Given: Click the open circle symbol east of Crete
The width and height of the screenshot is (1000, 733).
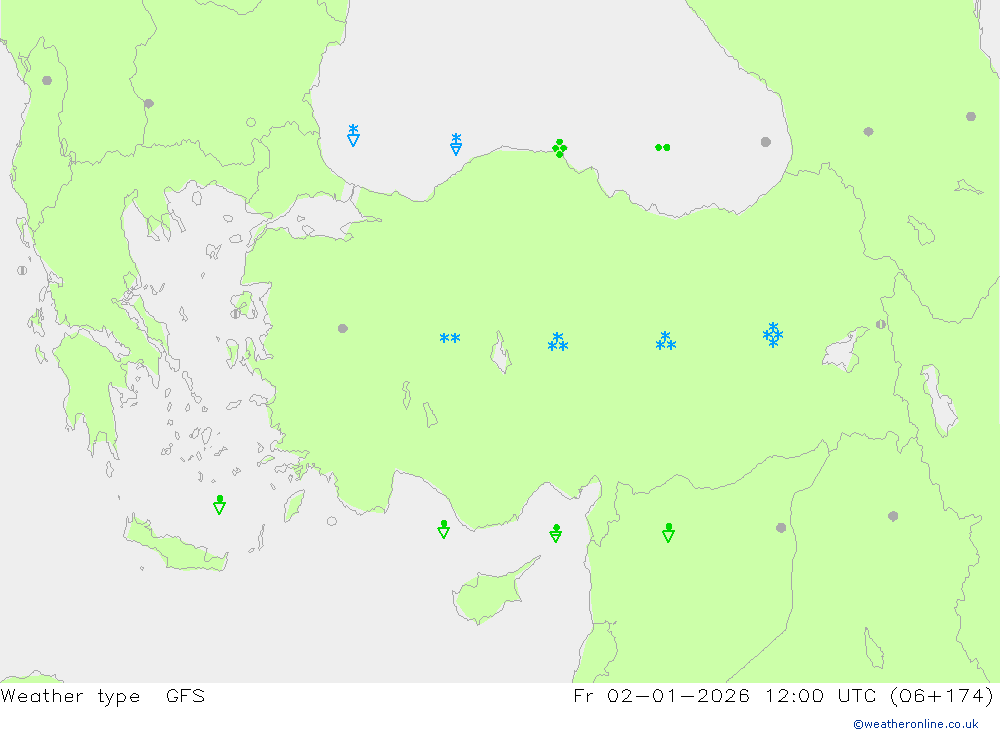Looking at the screenshot, I should 332,521.
